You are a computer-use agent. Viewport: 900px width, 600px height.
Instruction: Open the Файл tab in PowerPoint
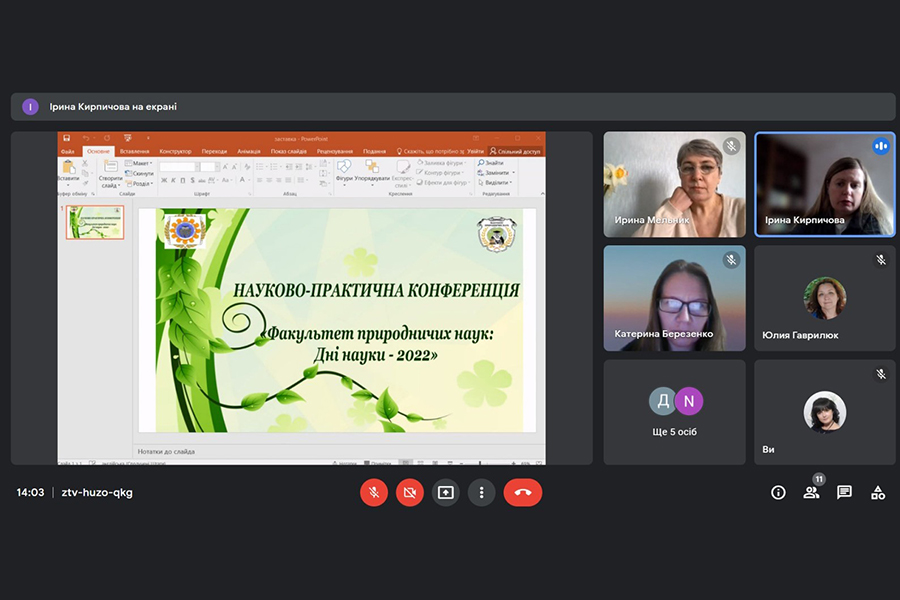point(68,152)
